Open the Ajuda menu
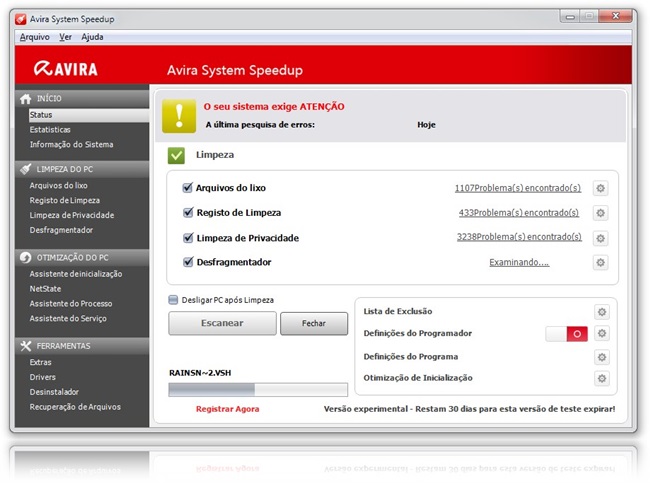This screenshot has height=483, width=650. [92, 37]
